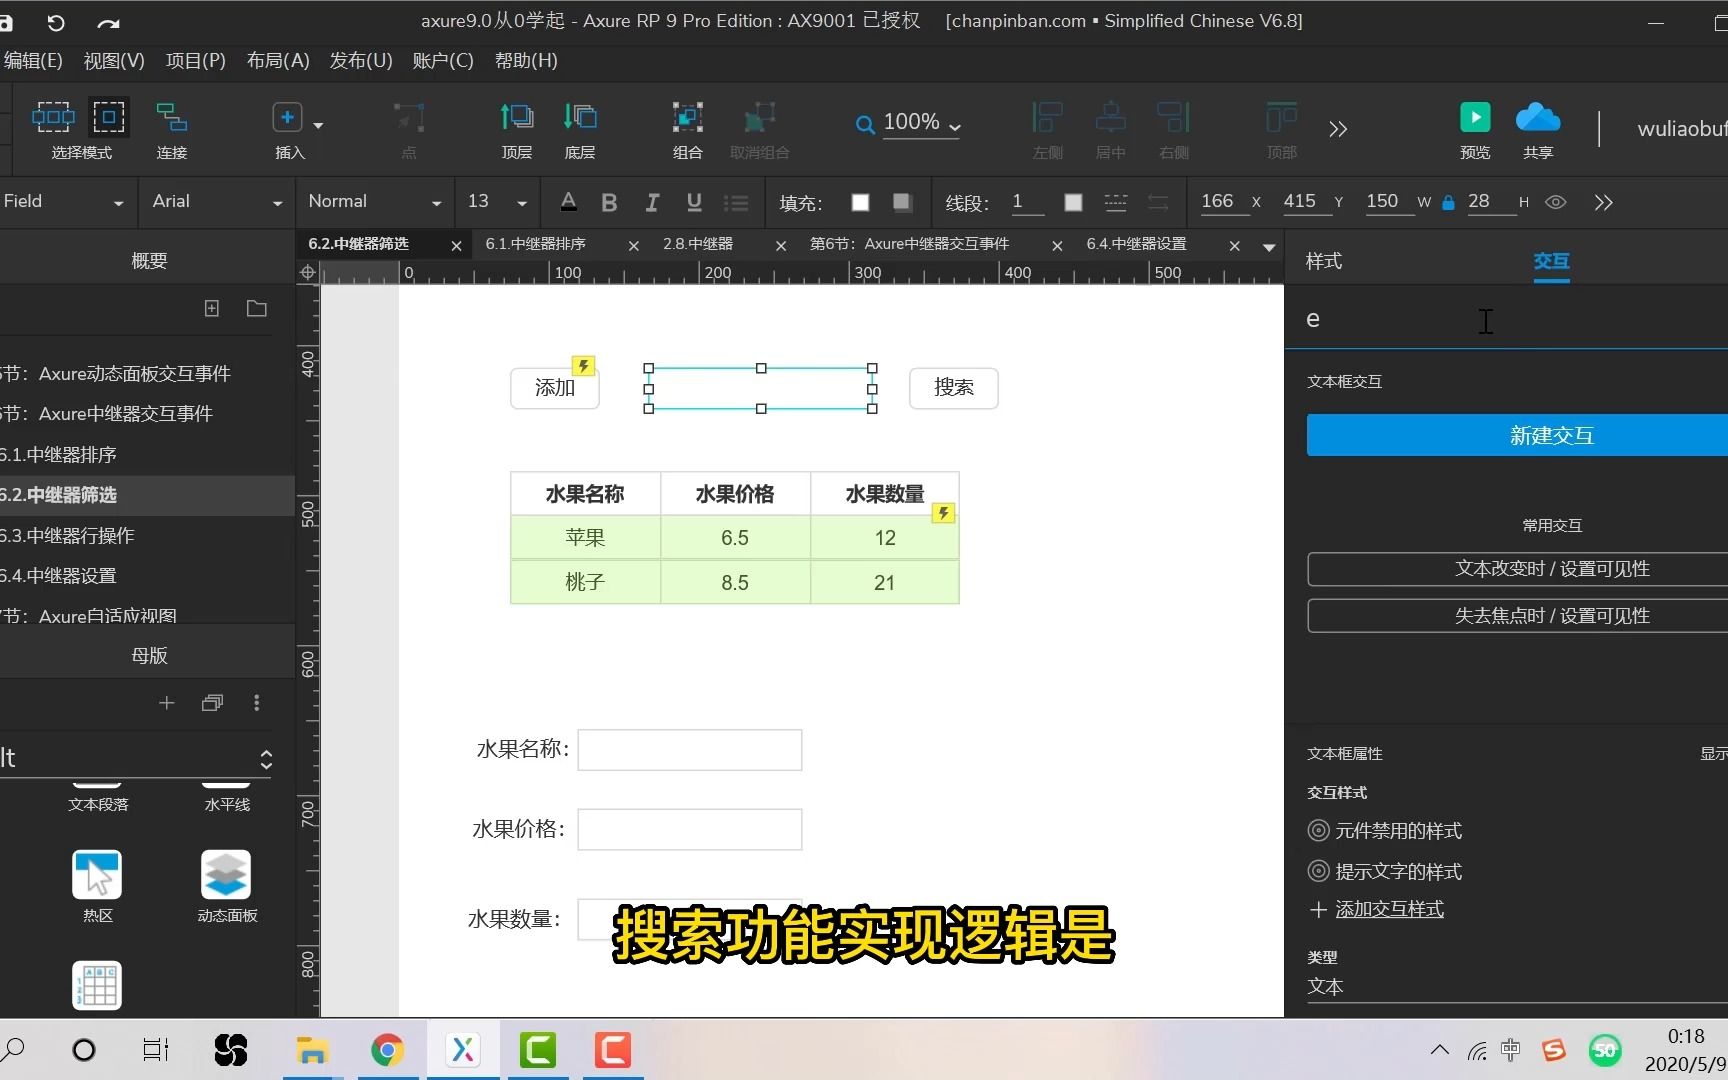1728x1080 pixels.
Task: Open masters panel more options menu
Action: (x=257, y=703)
